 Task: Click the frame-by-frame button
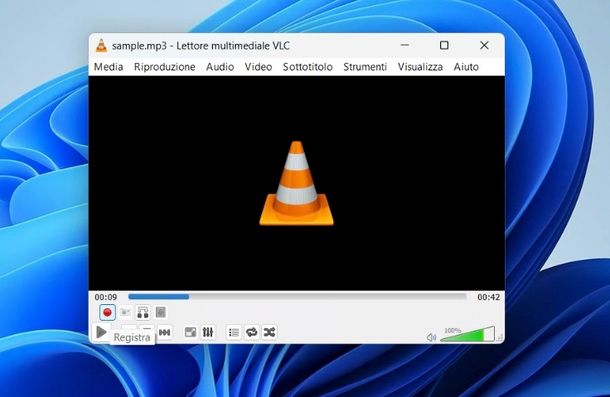tap(161, 312)
